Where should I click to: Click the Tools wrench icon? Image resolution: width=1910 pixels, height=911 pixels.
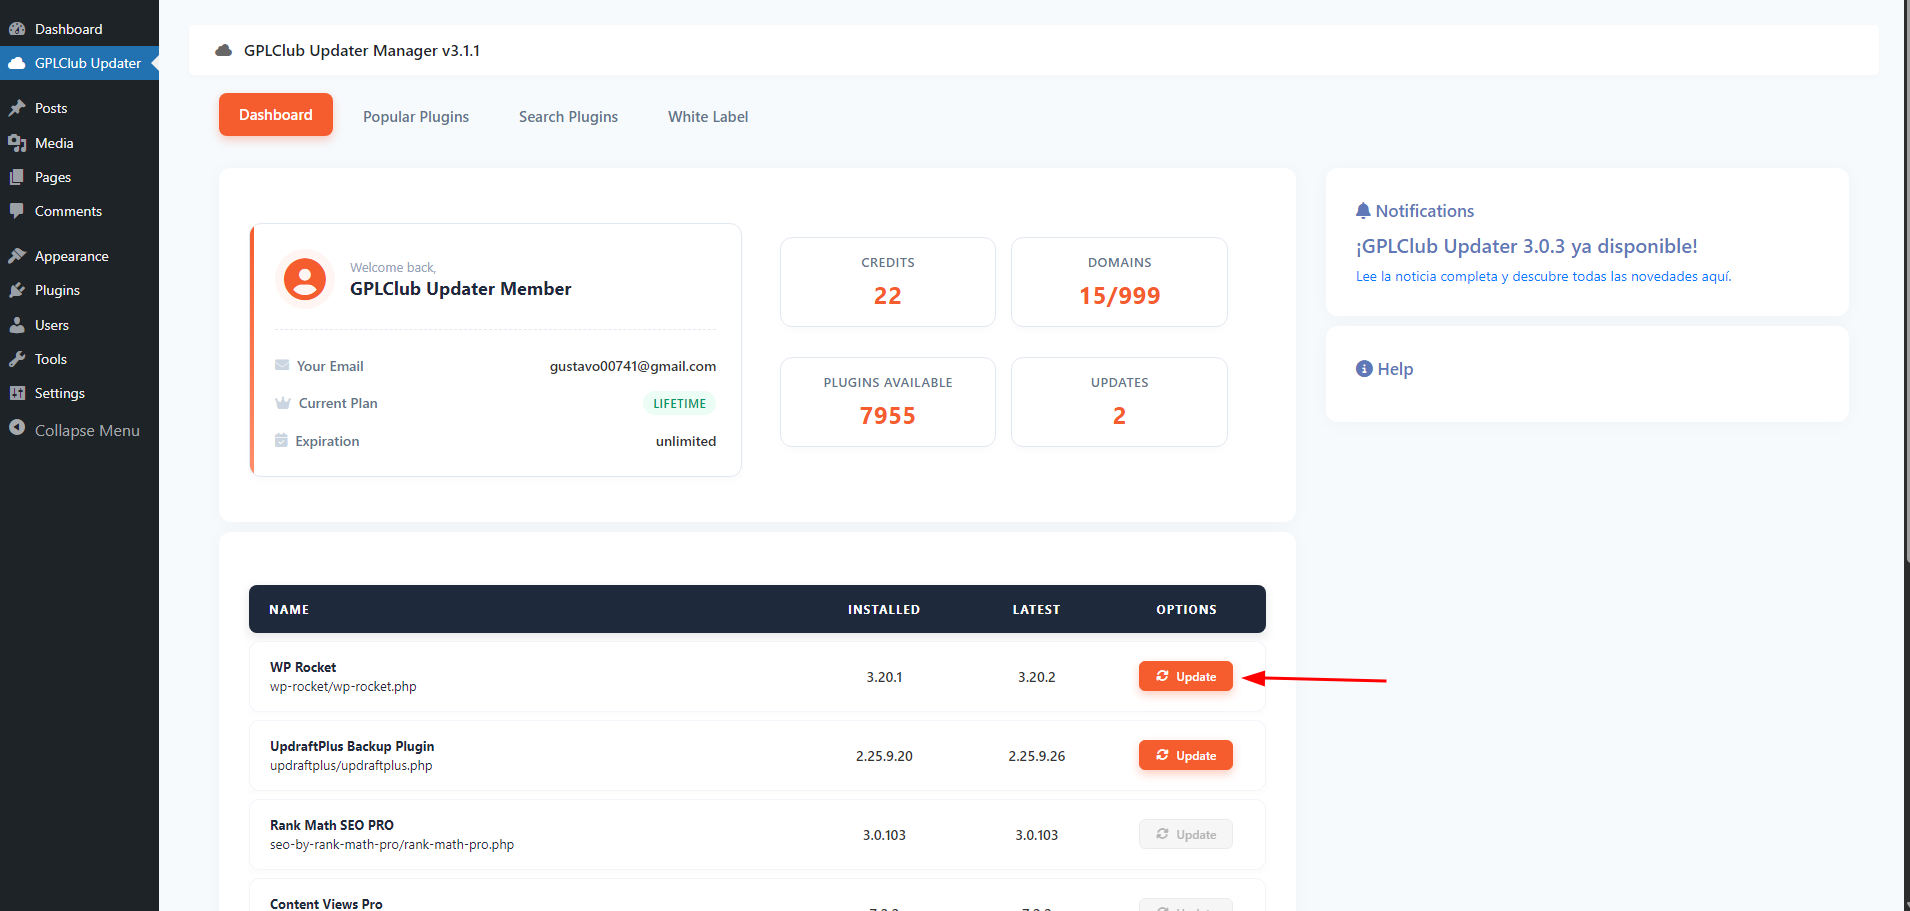pos(17,359)
